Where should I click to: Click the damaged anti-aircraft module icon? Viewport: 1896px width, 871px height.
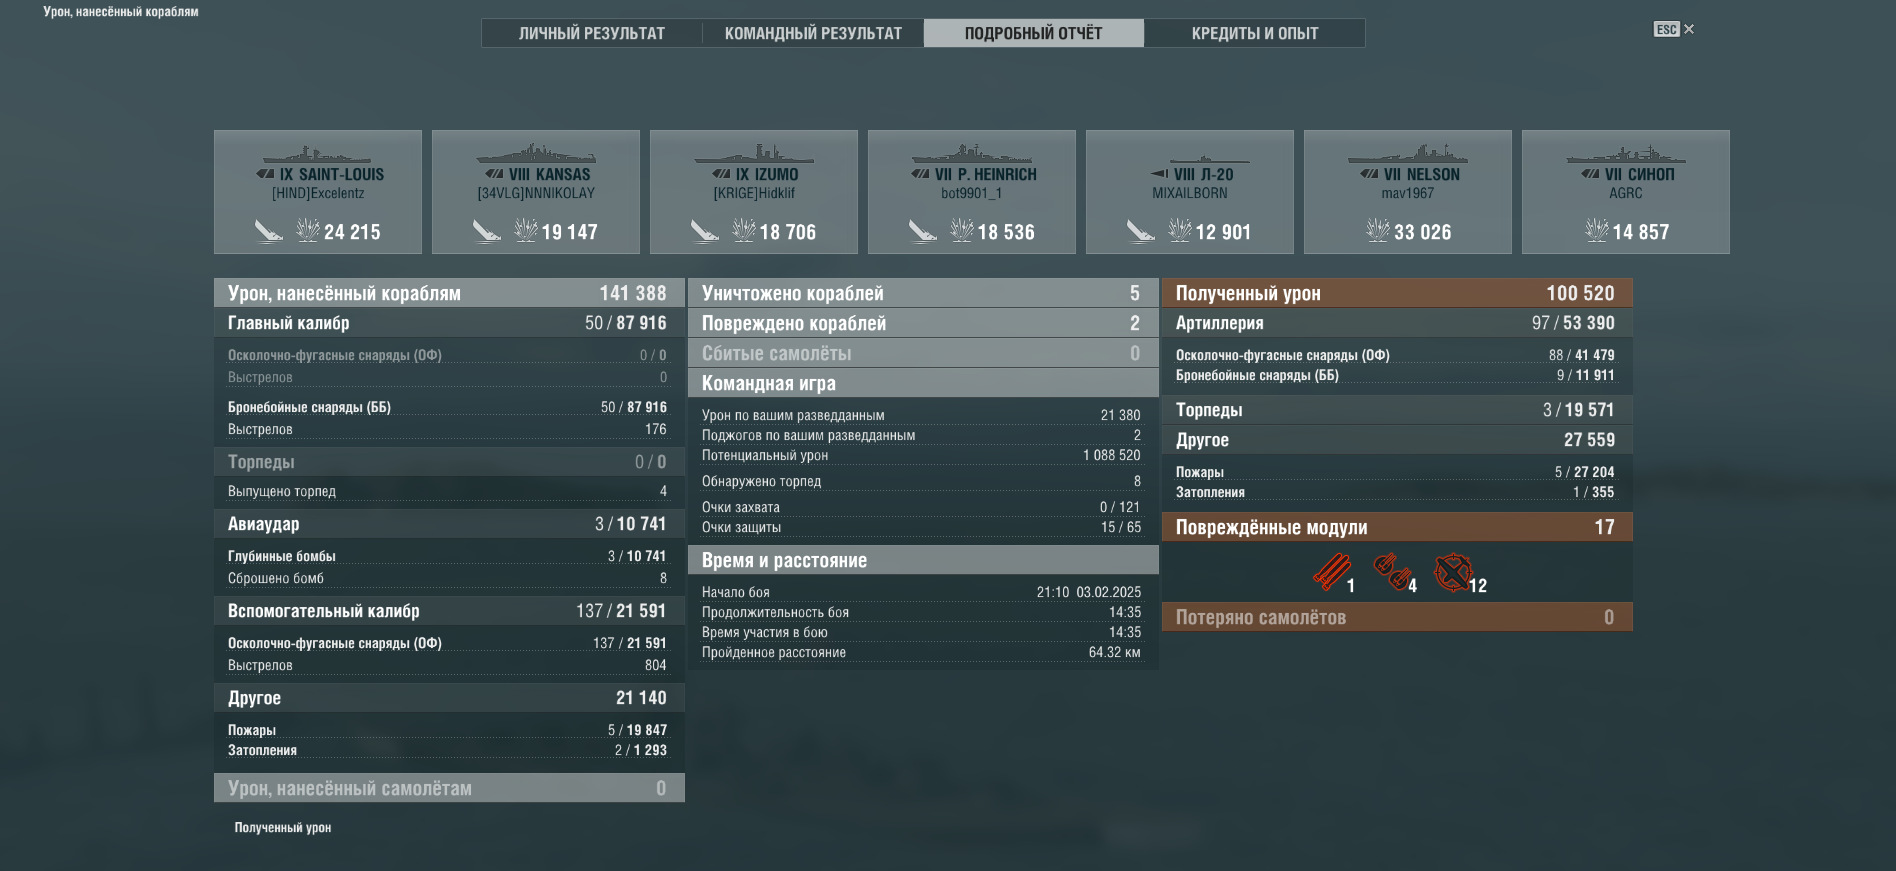click(x=1452, y=572)
